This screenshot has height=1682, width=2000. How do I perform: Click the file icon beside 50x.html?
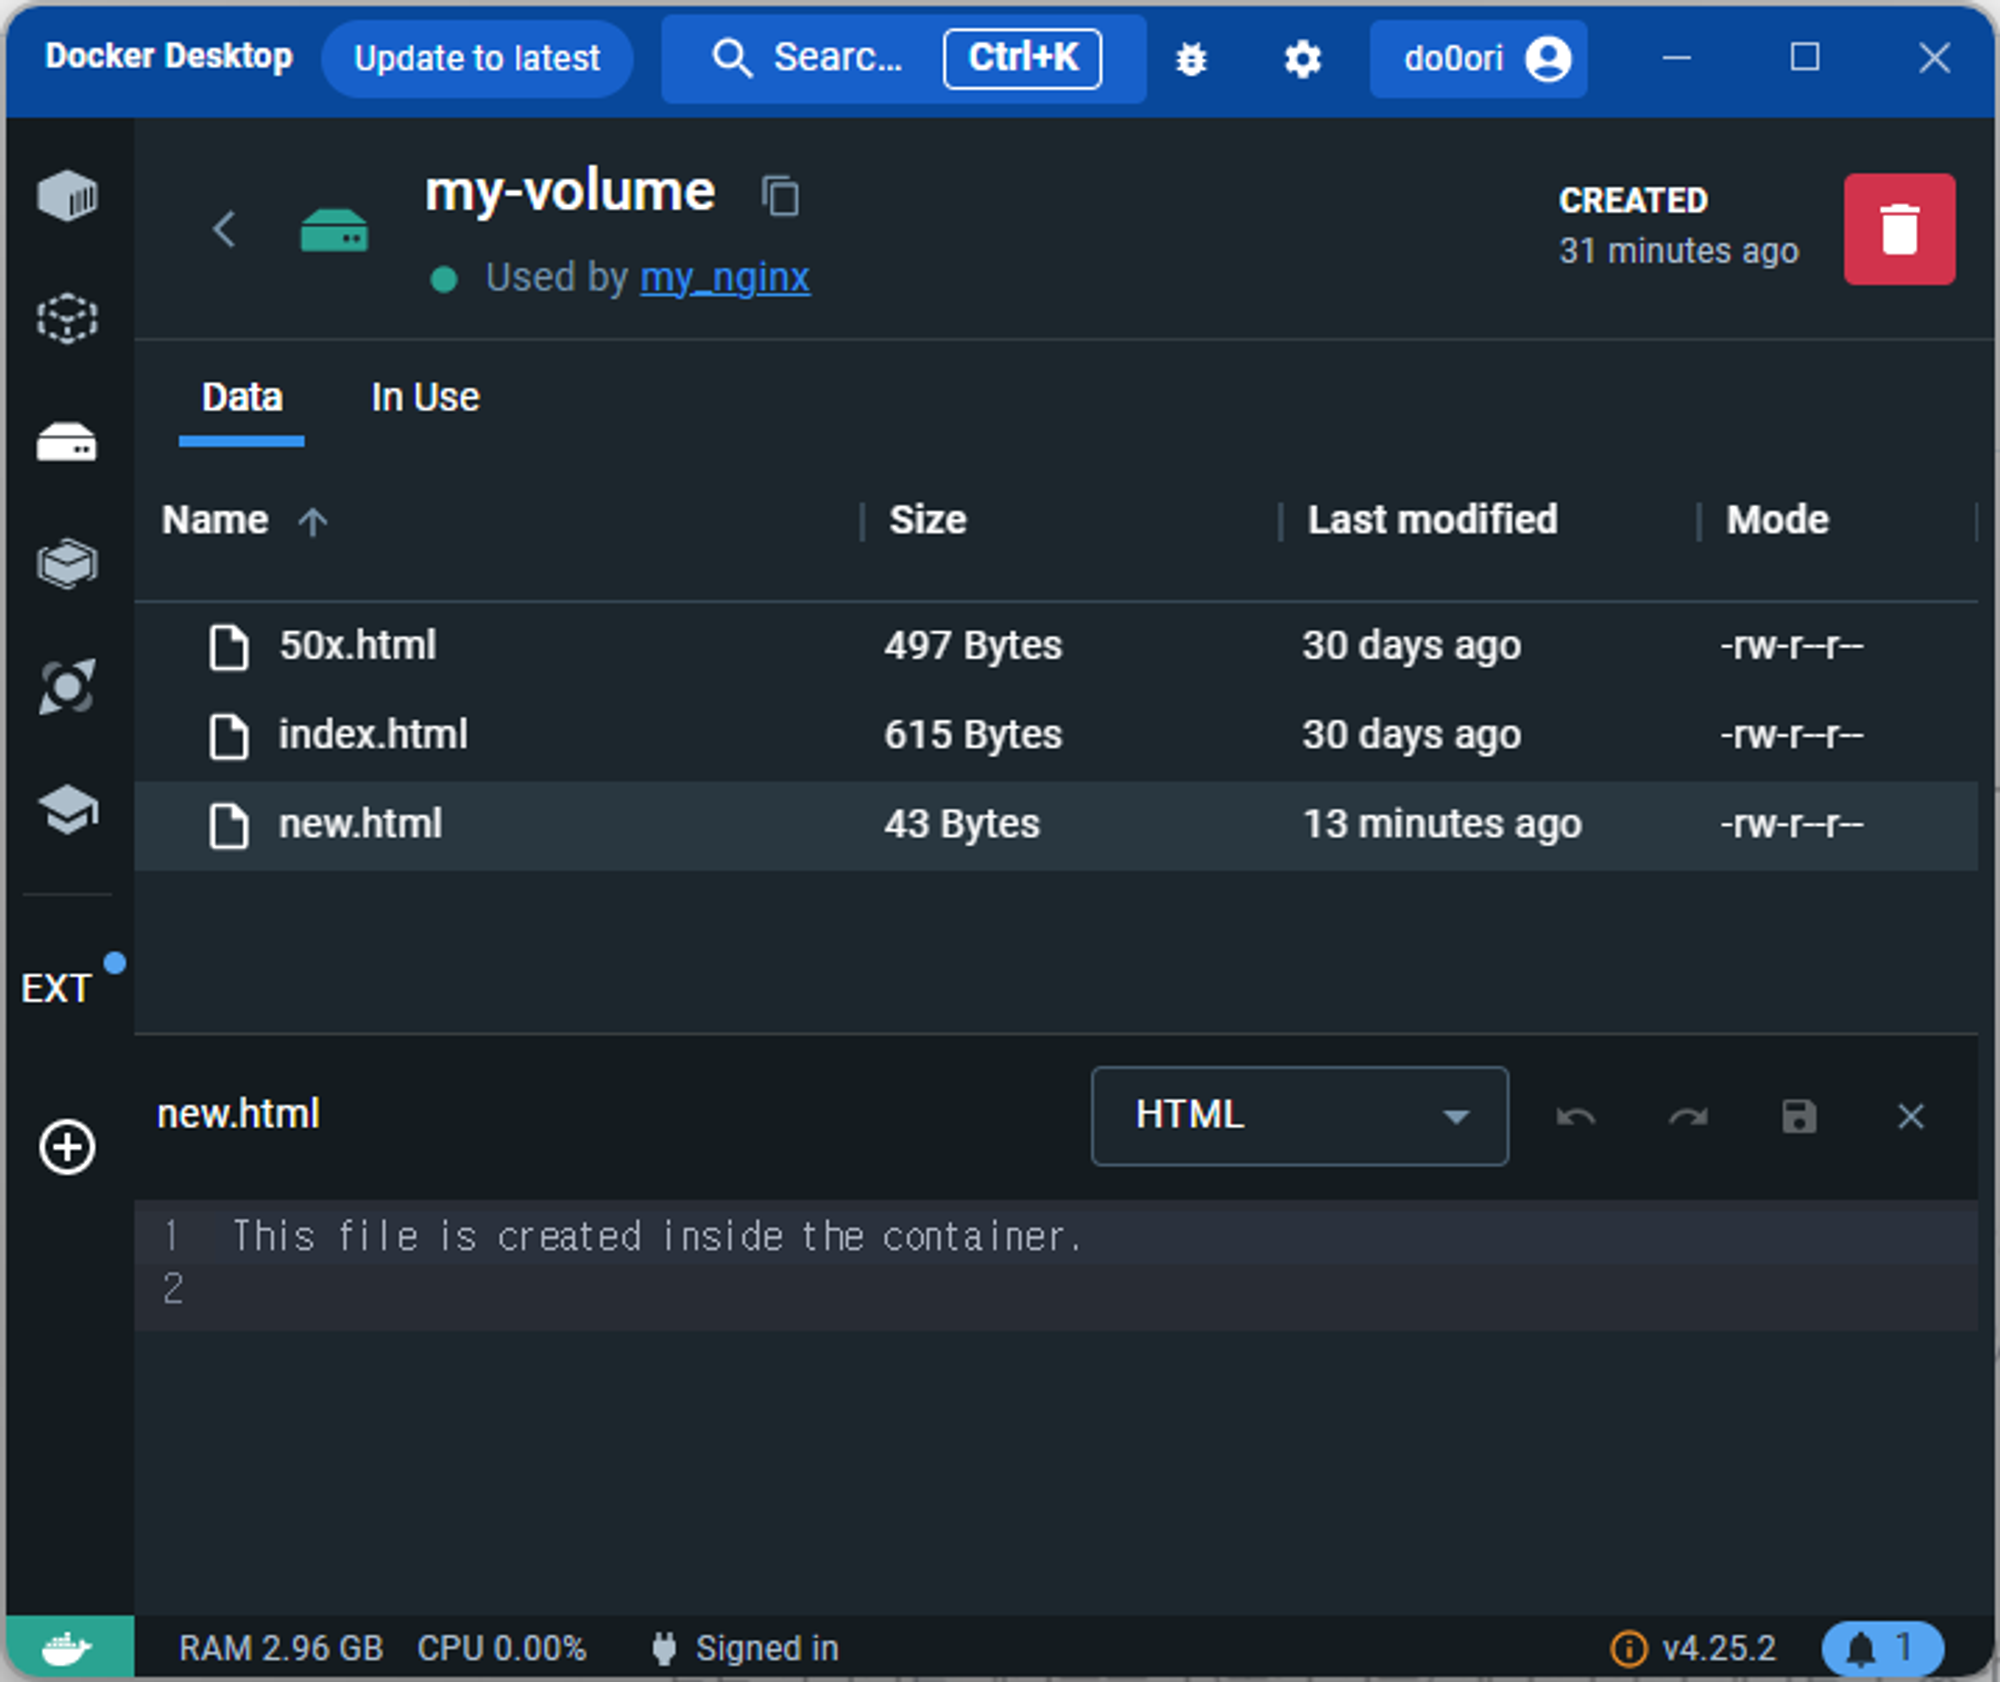229,647
